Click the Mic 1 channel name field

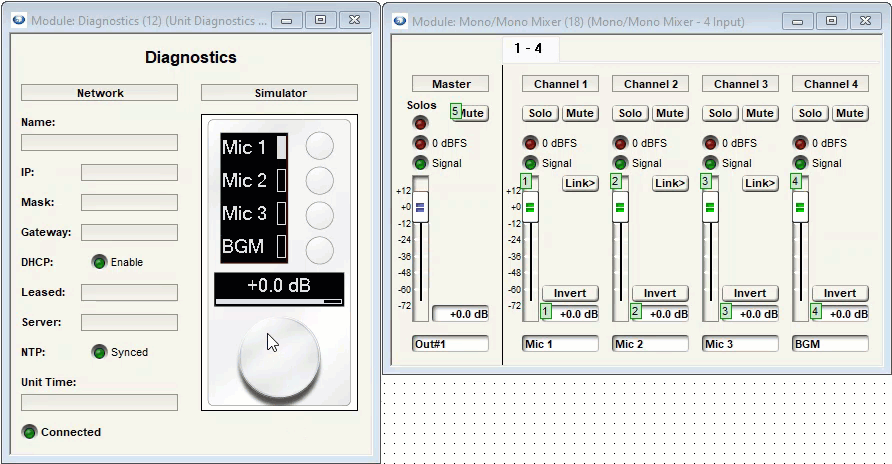pos(560,344)
